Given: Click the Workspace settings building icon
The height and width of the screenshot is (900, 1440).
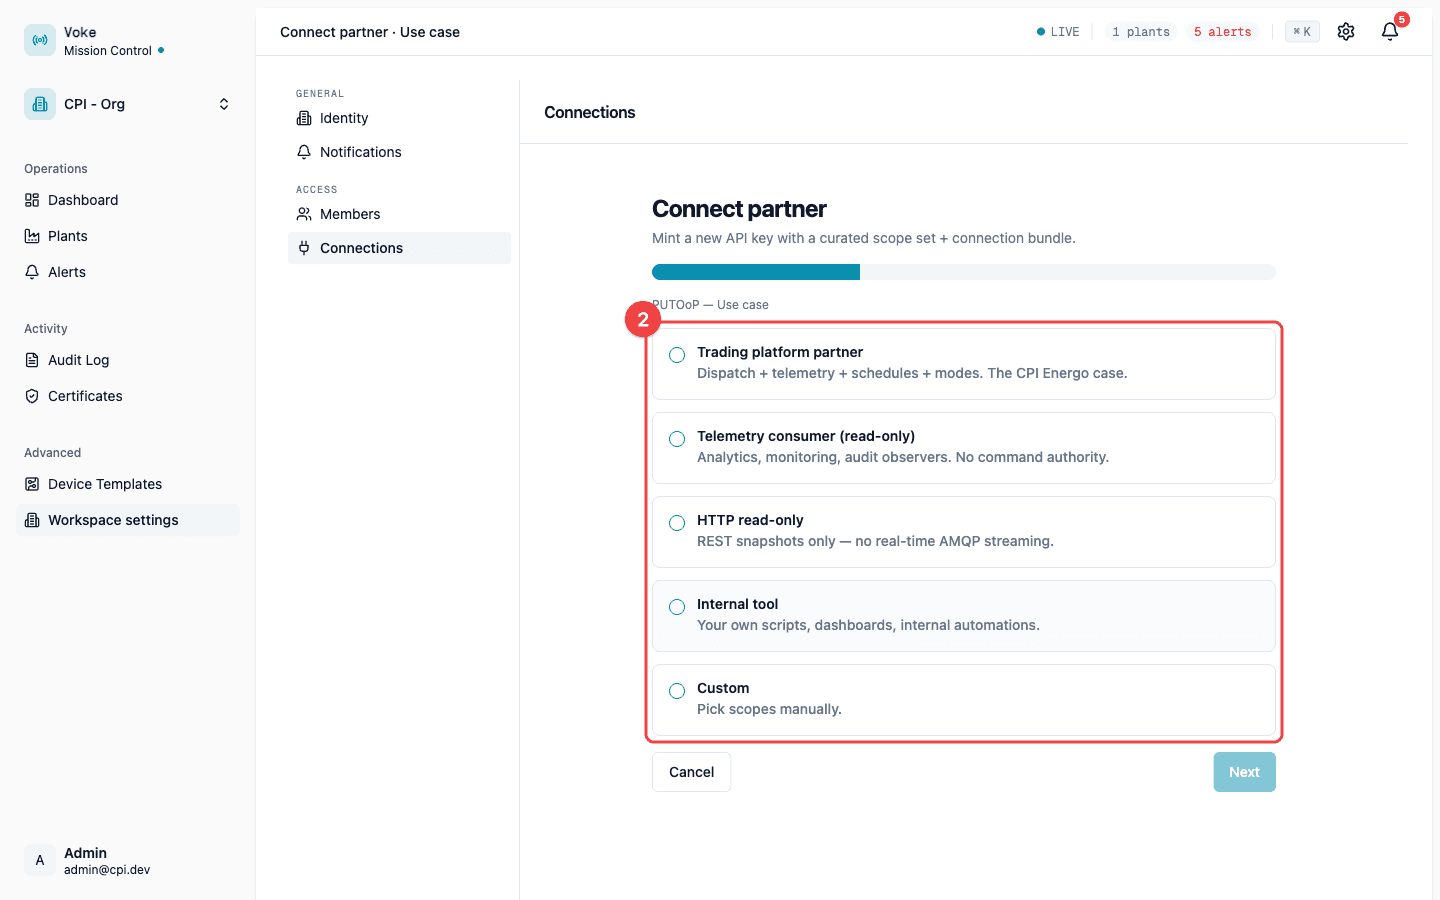Looking at the screenshot, I should tap(32, 520).
